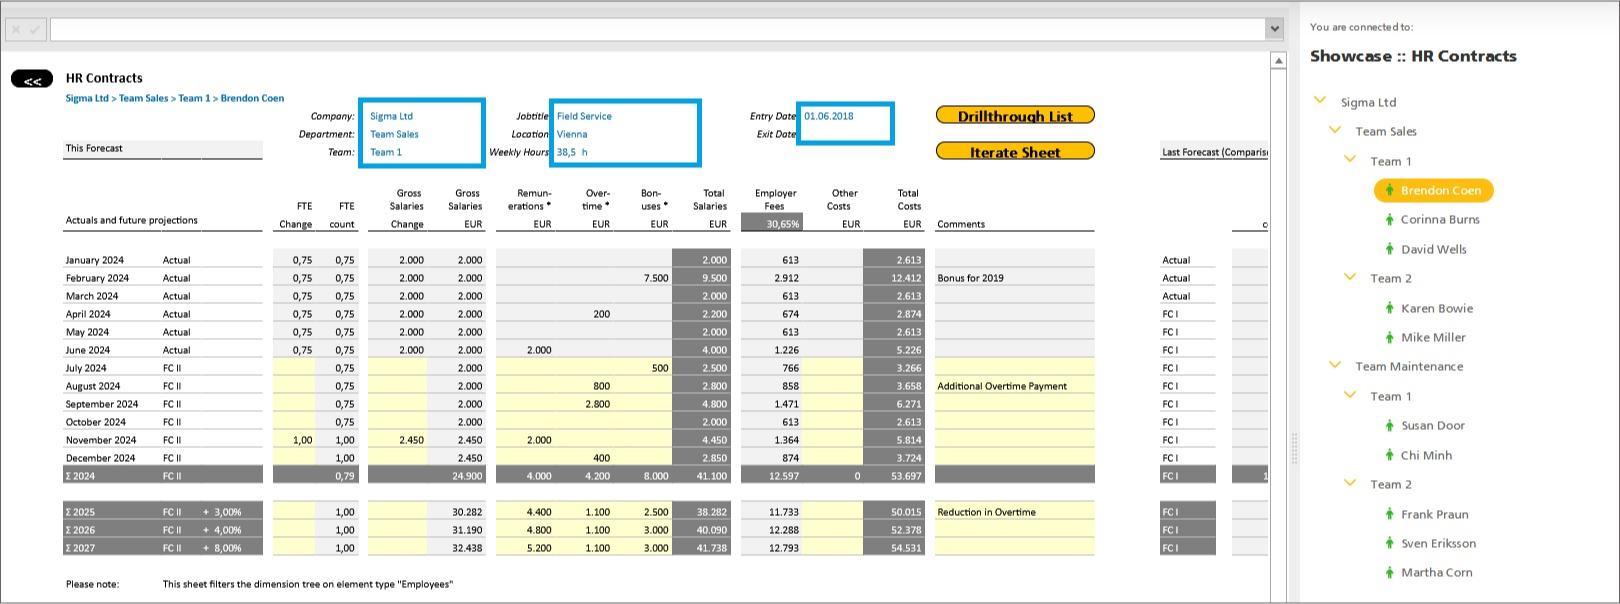The width and height of the screenshot is (1620, 604).
Task: Click inside the formula bar input field
Action: point(658,29)
